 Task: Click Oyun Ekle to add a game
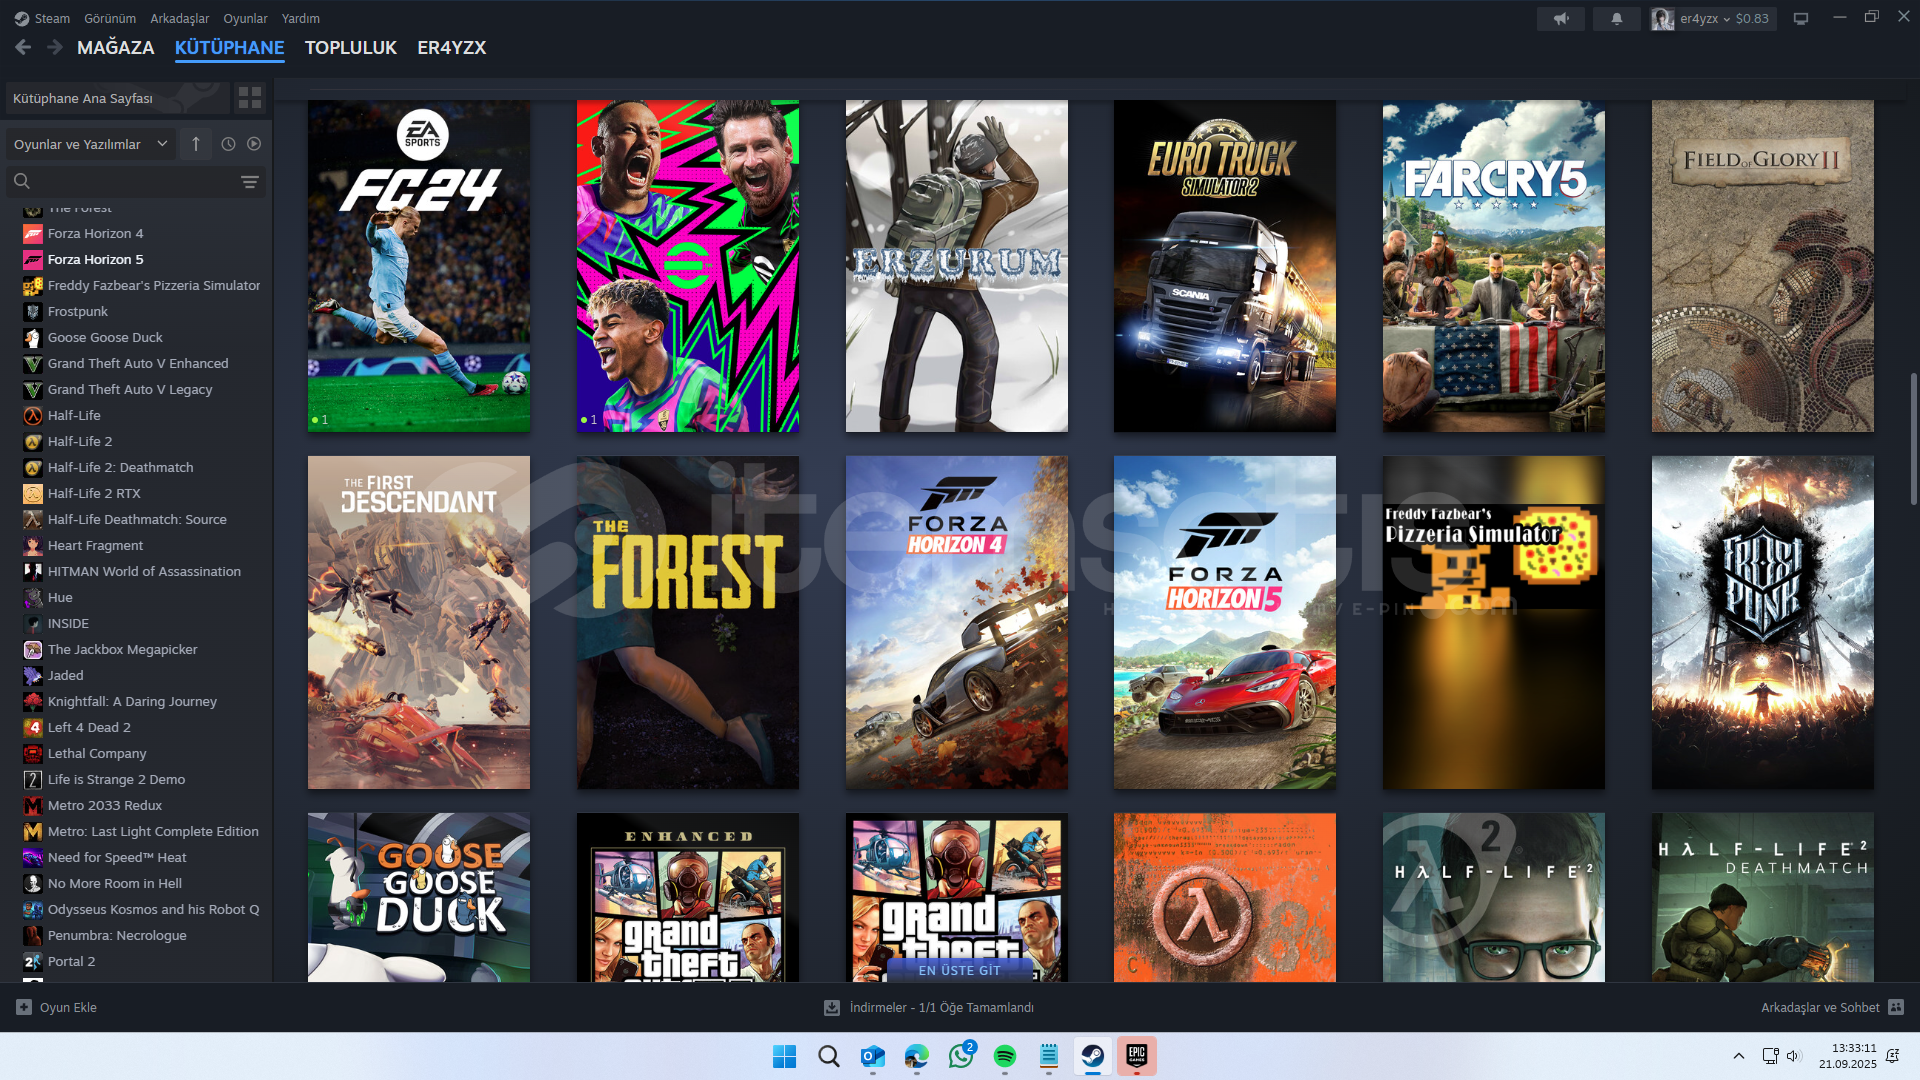57,1007
